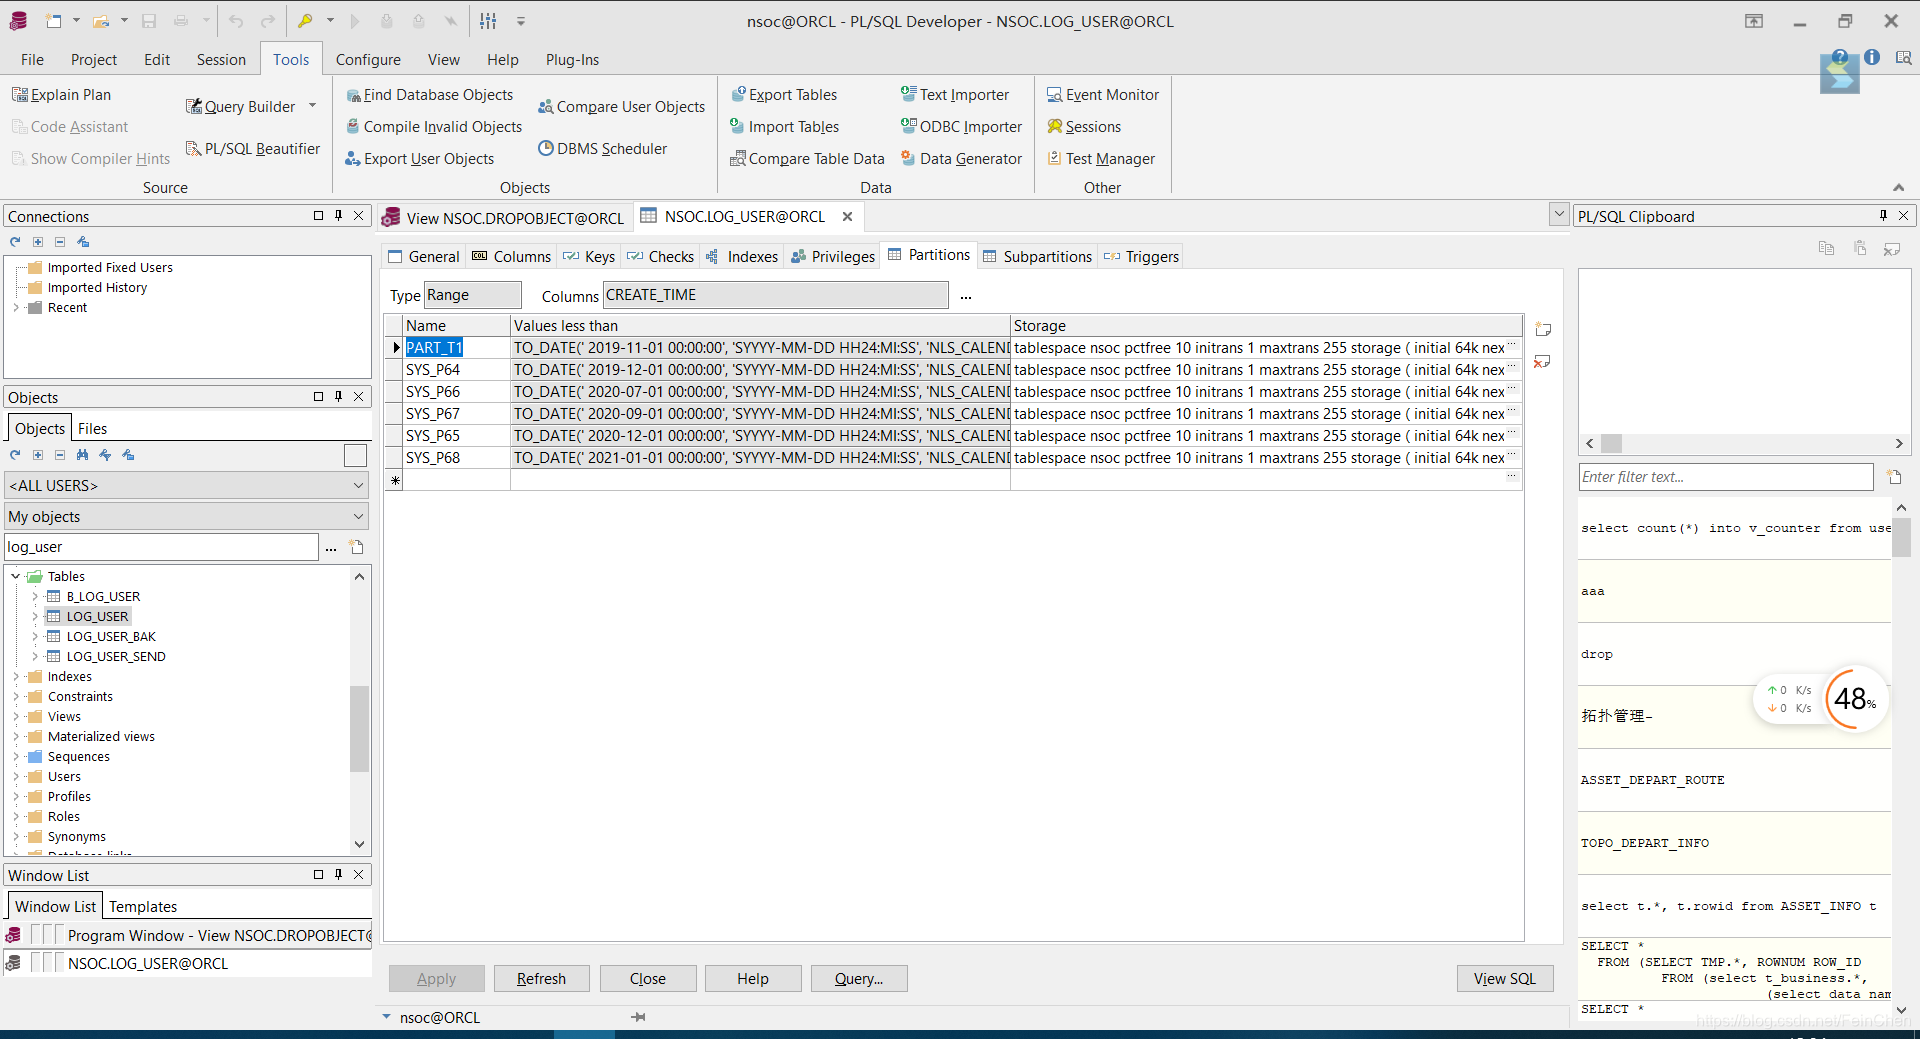Screen dimensions: 1920x1039
Task: Toggle the pin on PL/SQL Clipboard panel
Action: pos(1883,215)
